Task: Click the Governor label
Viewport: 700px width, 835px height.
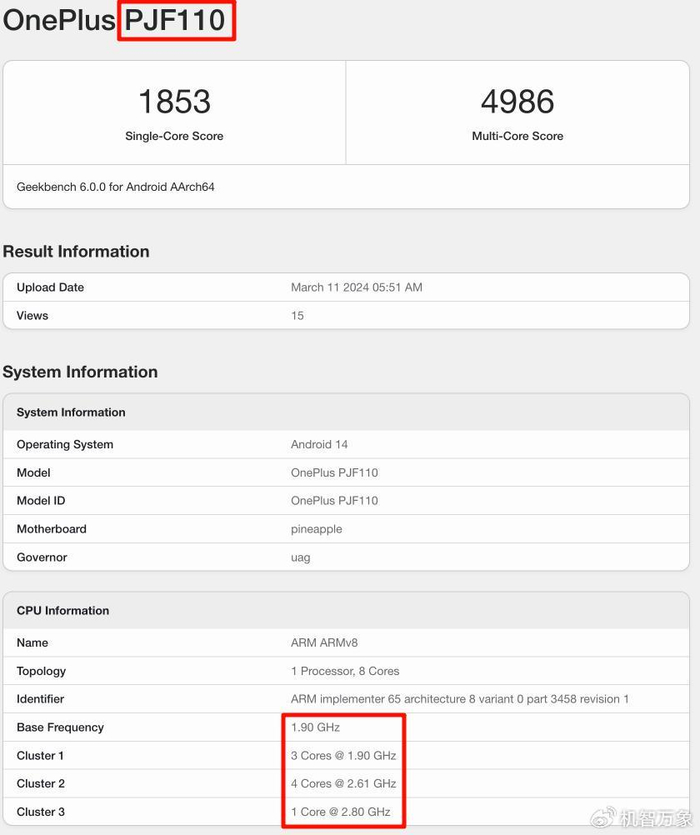Action: [x=42, y=557]
